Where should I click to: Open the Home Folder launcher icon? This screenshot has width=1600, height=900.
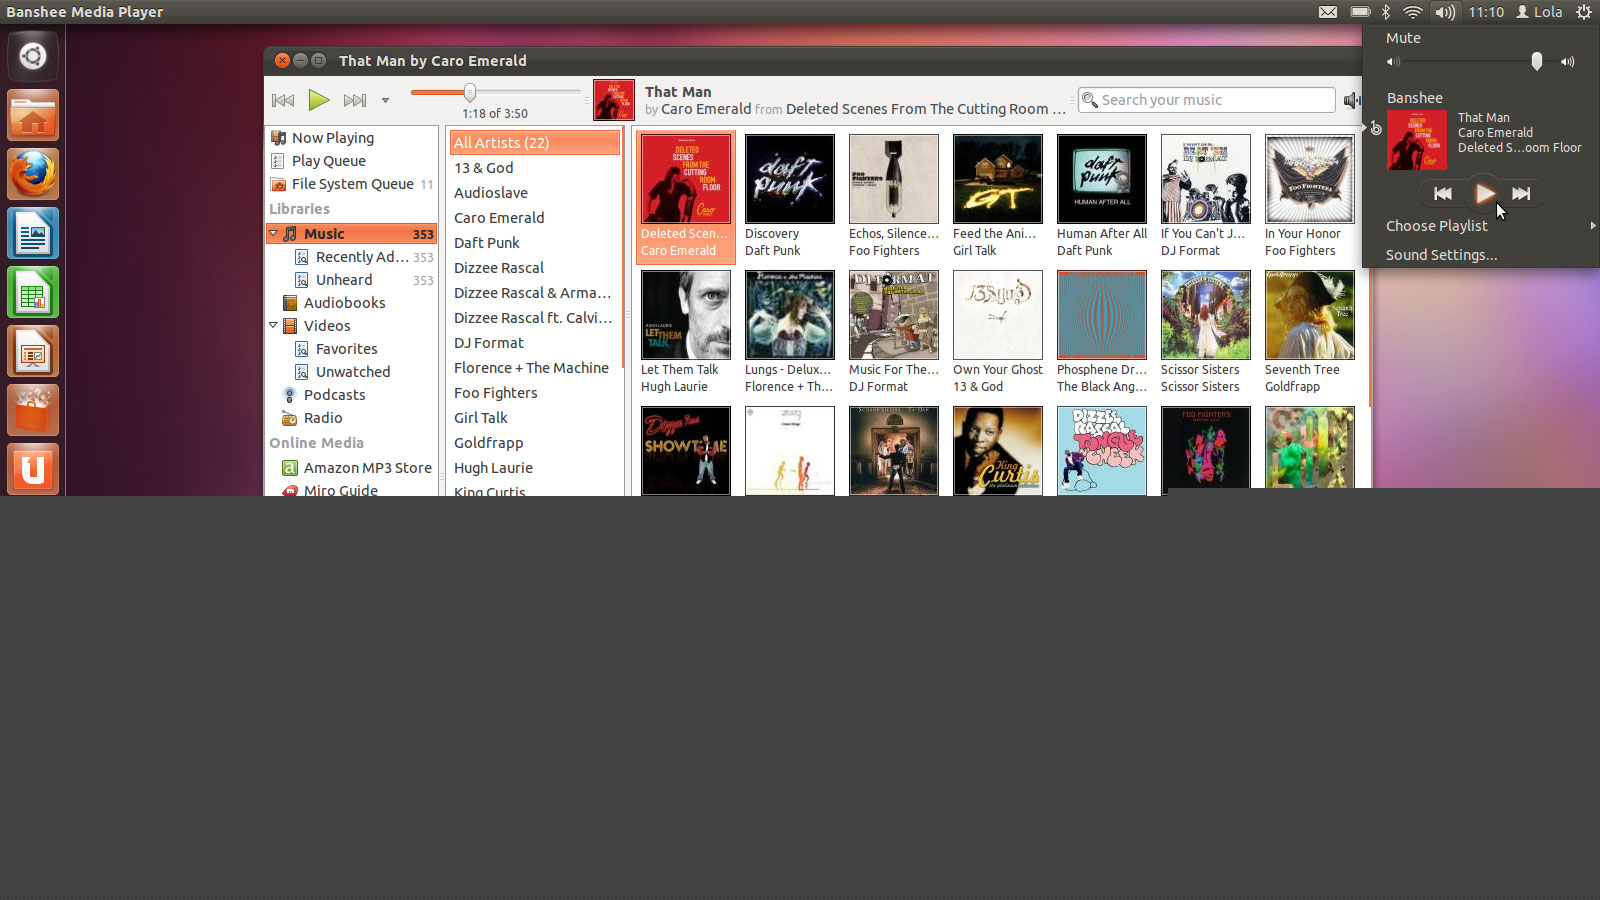click(x=33, y=115)
